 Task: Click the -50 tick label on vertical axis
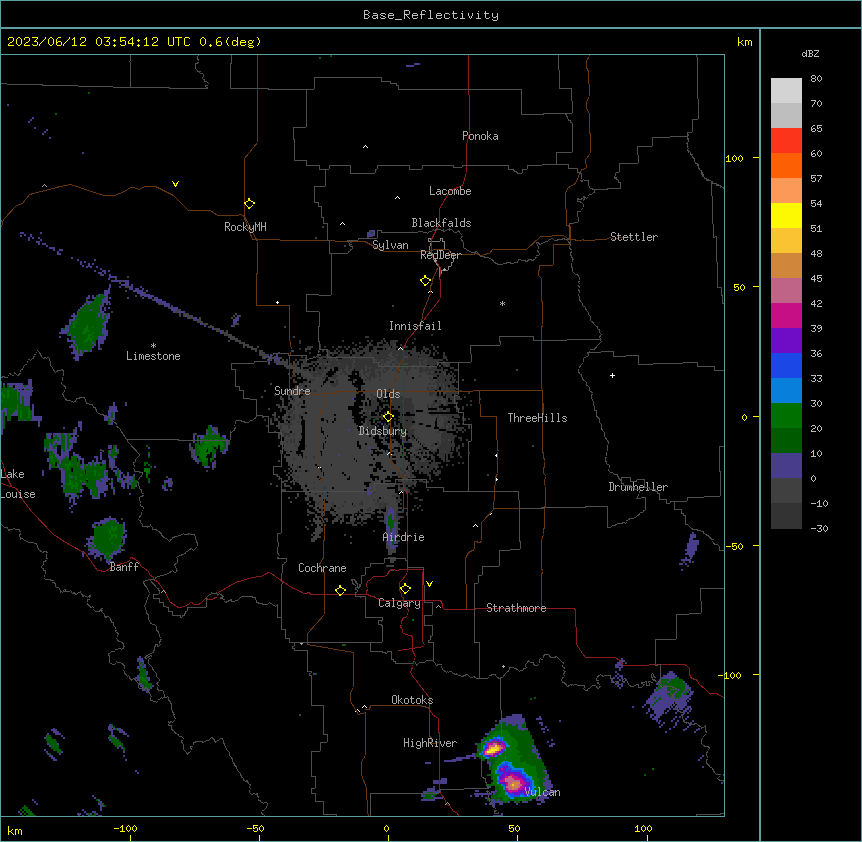734,546
